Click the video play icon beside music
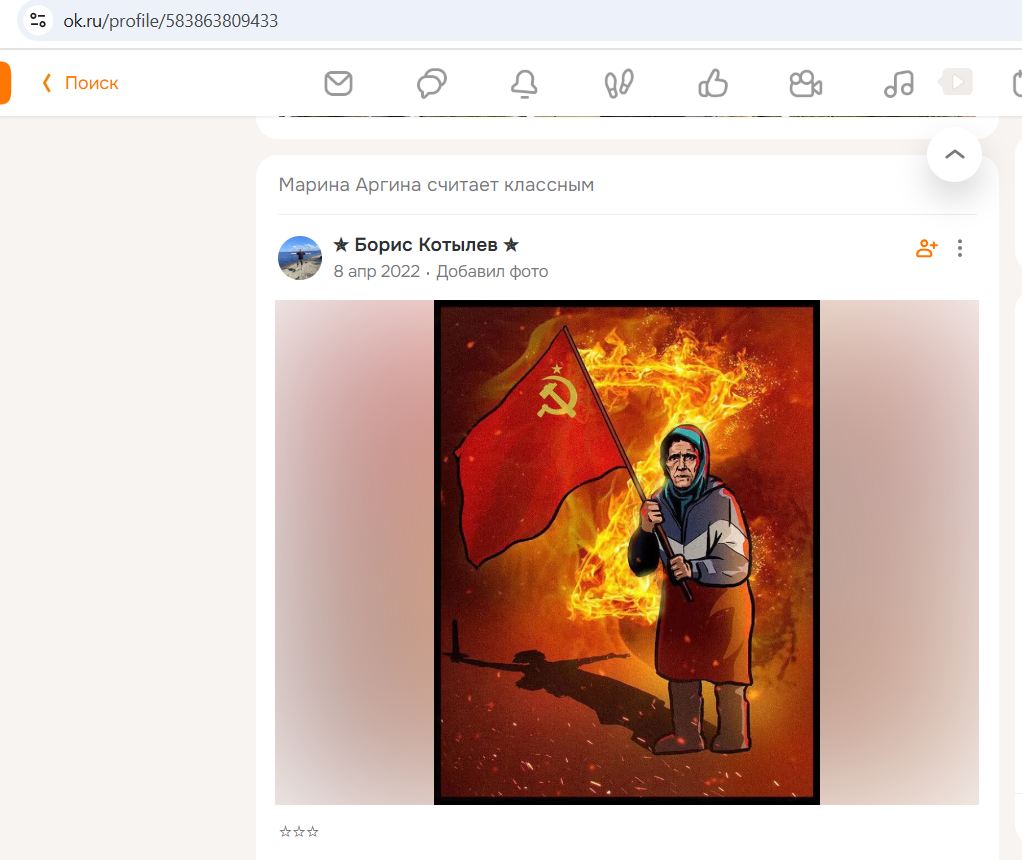This screenshot has width=1022, height=860. tap(956, 82)
